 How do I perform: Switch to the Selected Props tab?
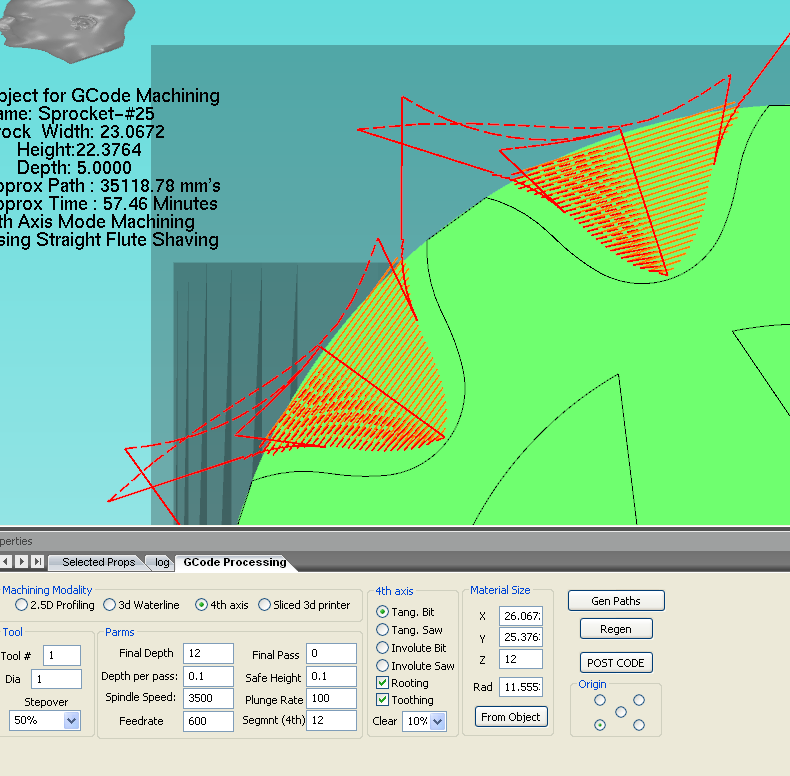97,562
